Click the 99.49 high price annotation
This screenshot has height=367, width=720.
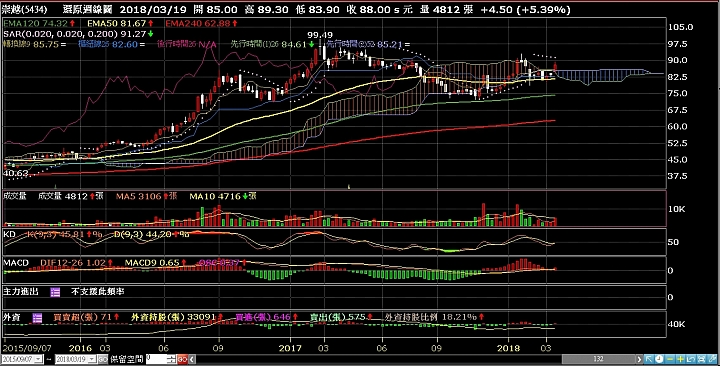click(x=320, y=34)
